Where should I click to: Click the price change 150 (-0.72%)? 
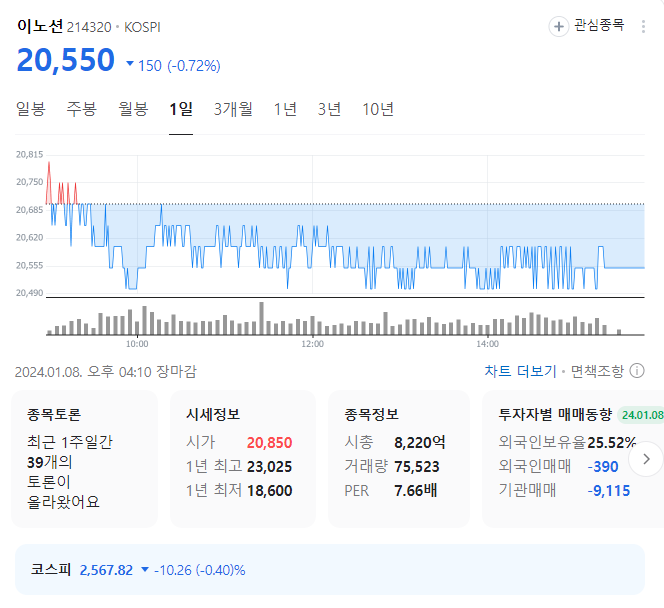point(174,66)
